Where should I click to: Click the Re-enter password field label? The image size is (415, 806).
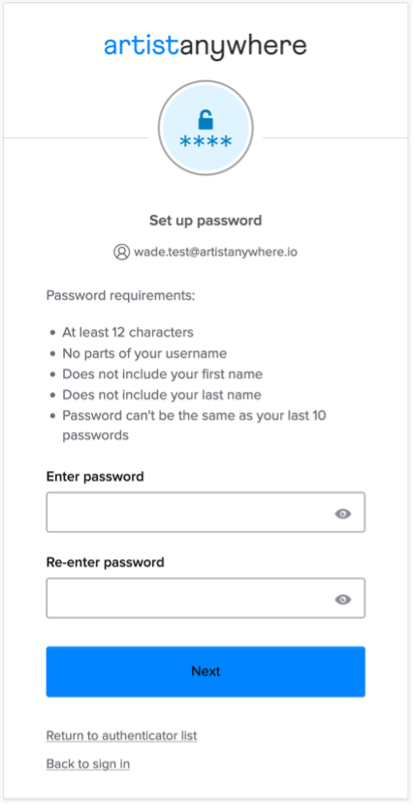(105, 562)
